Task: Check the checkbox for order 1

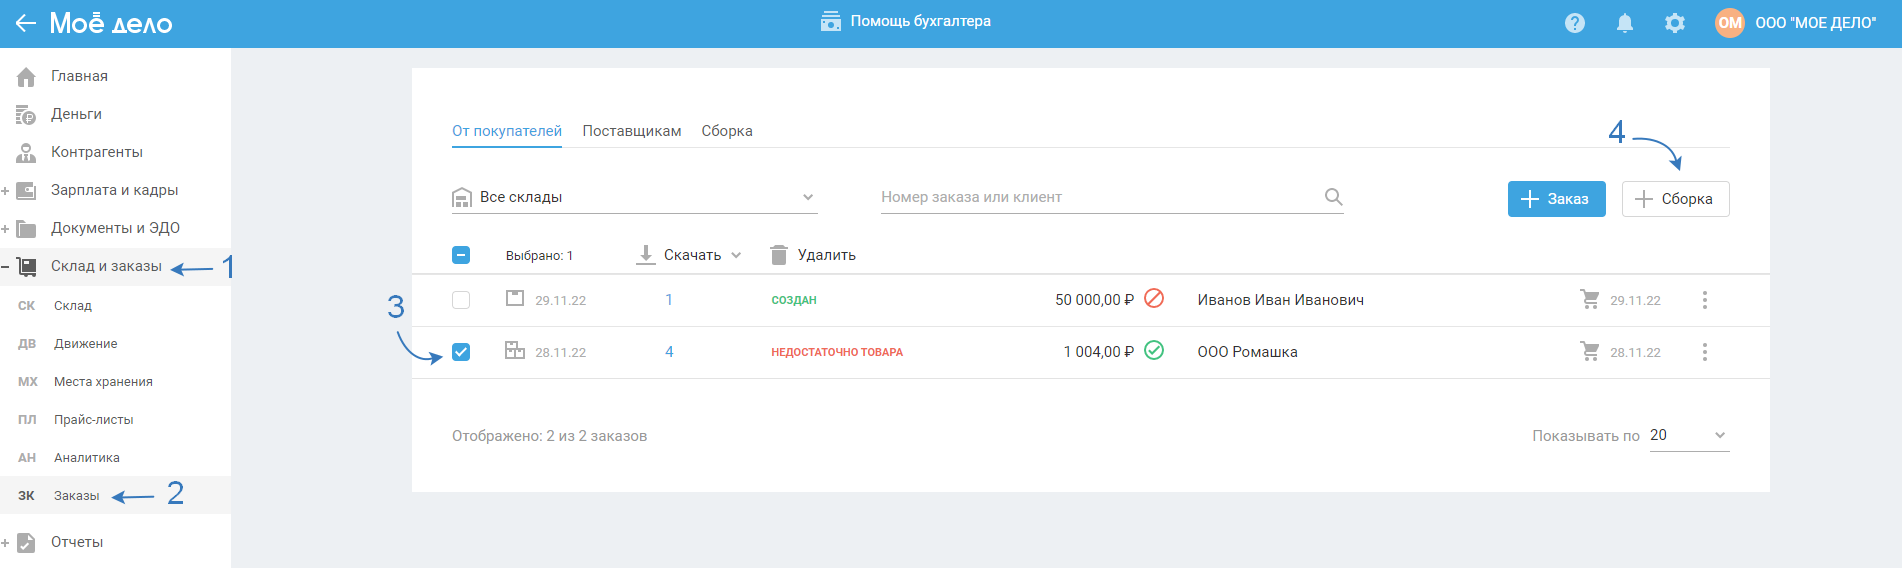Action: pyautogui.click(x=461, y=300)
